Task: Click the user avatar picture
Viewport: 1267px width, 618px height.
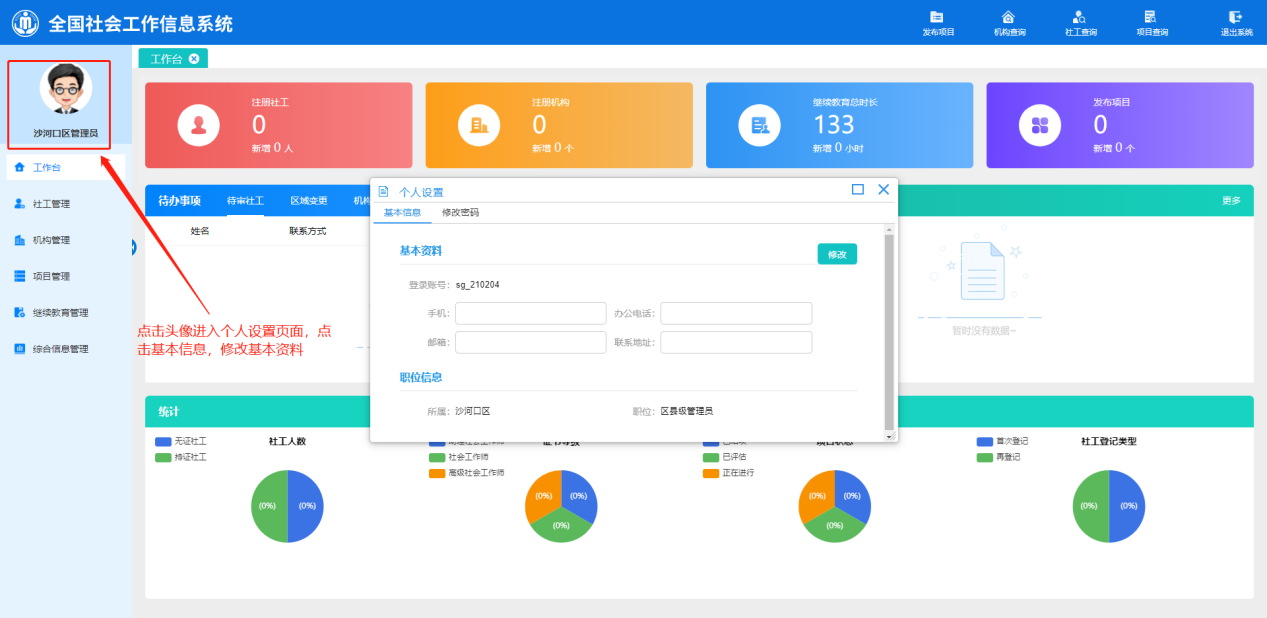Action: [66, 90]
